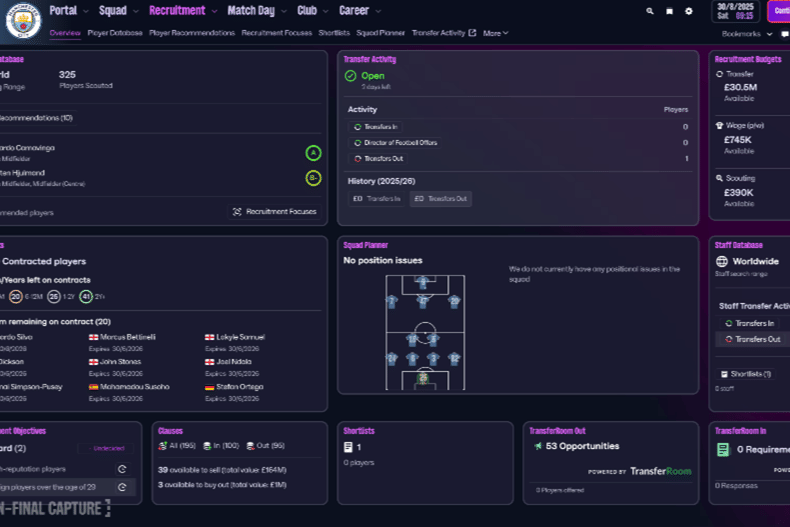Open the Match Day menu
The width and height of the screenshot is (790, 527).
[256, 11]
